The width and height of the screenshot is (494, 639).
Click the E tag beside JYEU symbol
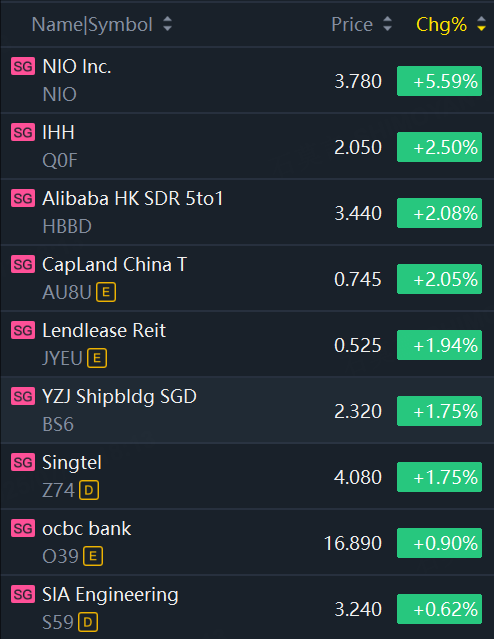tap(97, 358)
